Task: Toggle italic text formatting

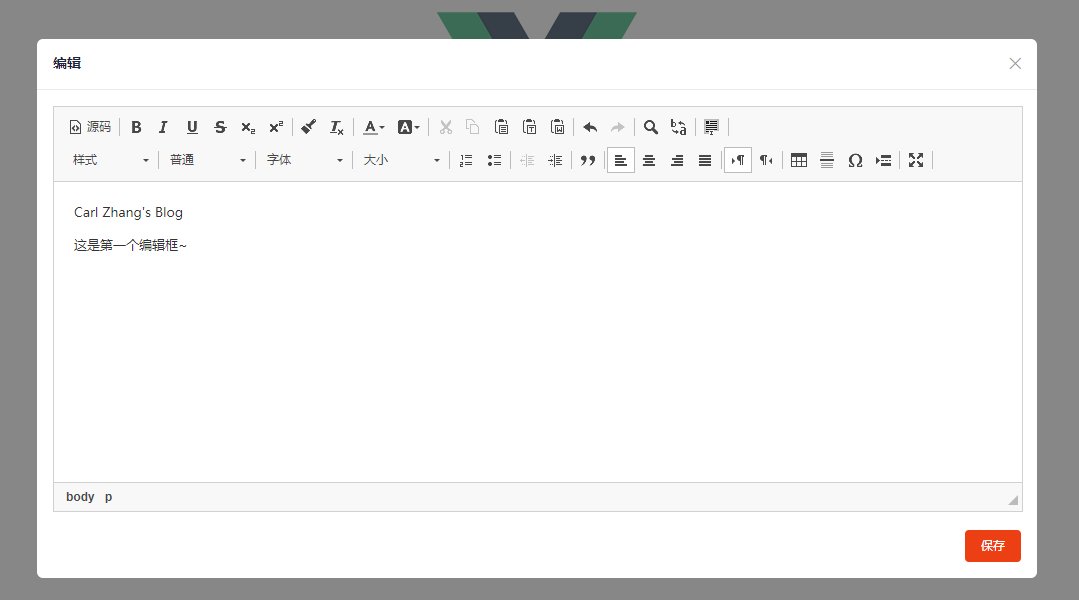Action: point(164,127)
